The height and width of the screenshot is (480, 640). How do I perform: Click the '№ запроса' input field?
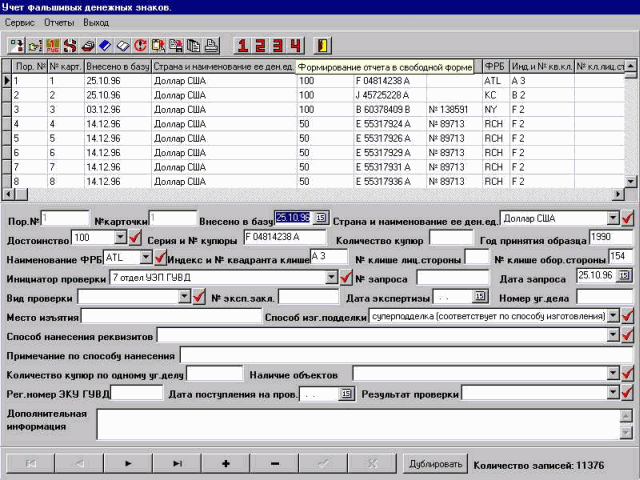point(453,278)
